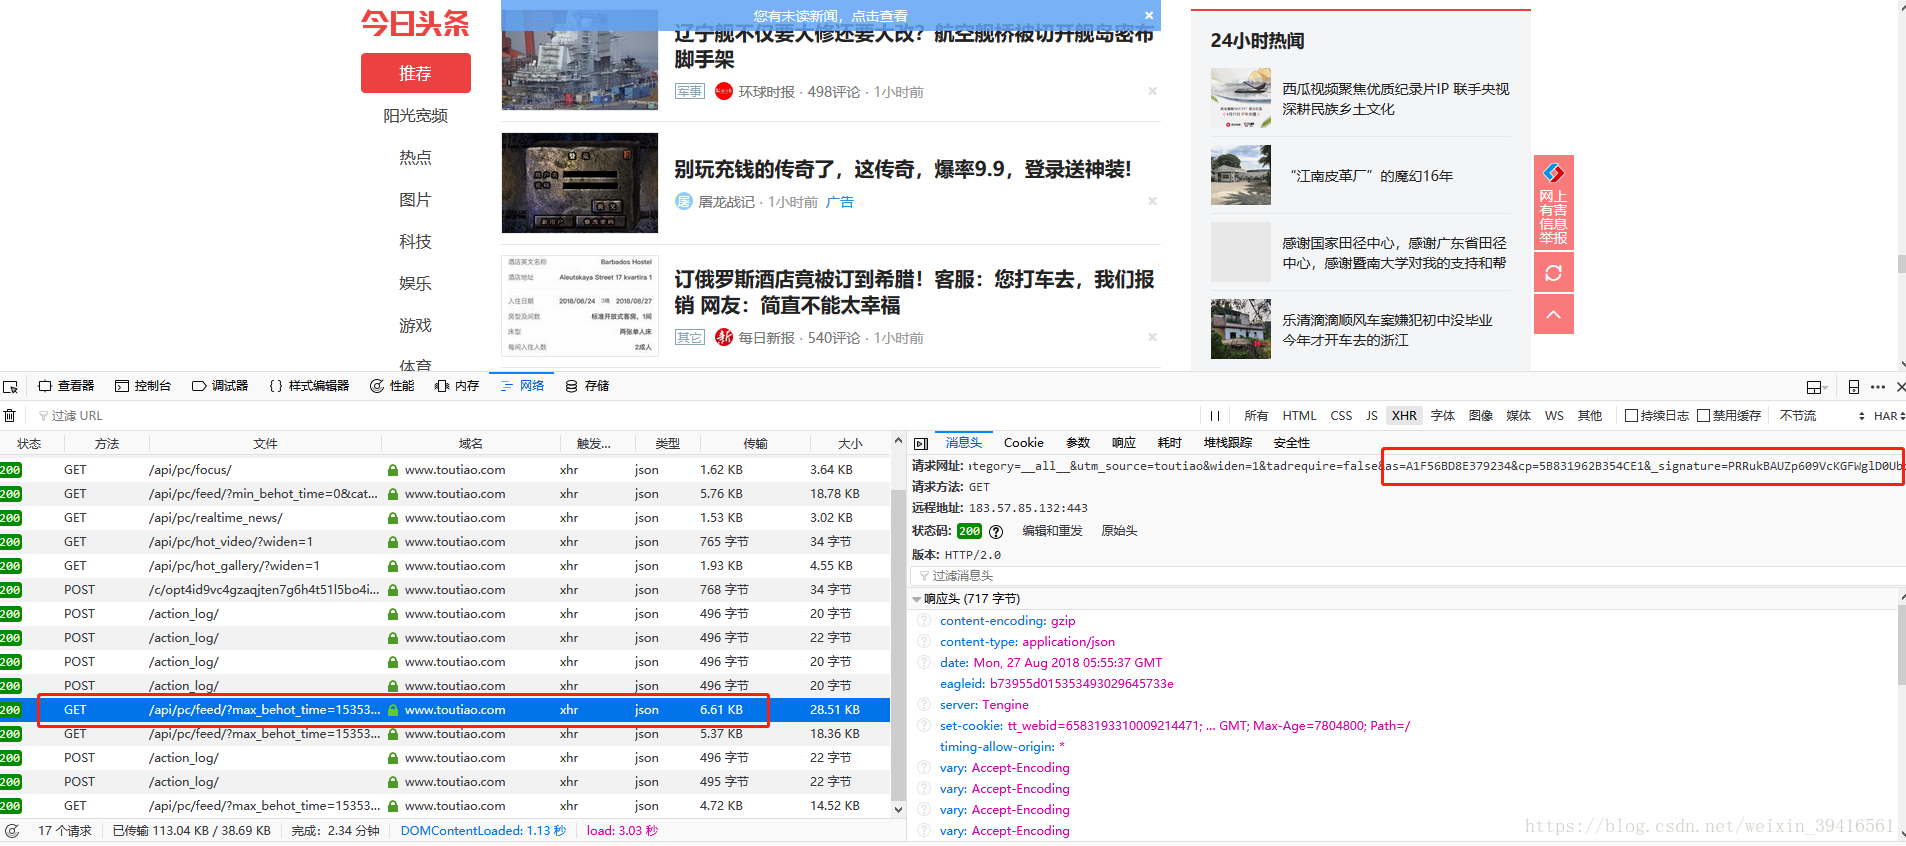Screen dimensions: 1906x846
Task: Switch to the 查看器 inspector tab
Action: (x=66, y=386)
